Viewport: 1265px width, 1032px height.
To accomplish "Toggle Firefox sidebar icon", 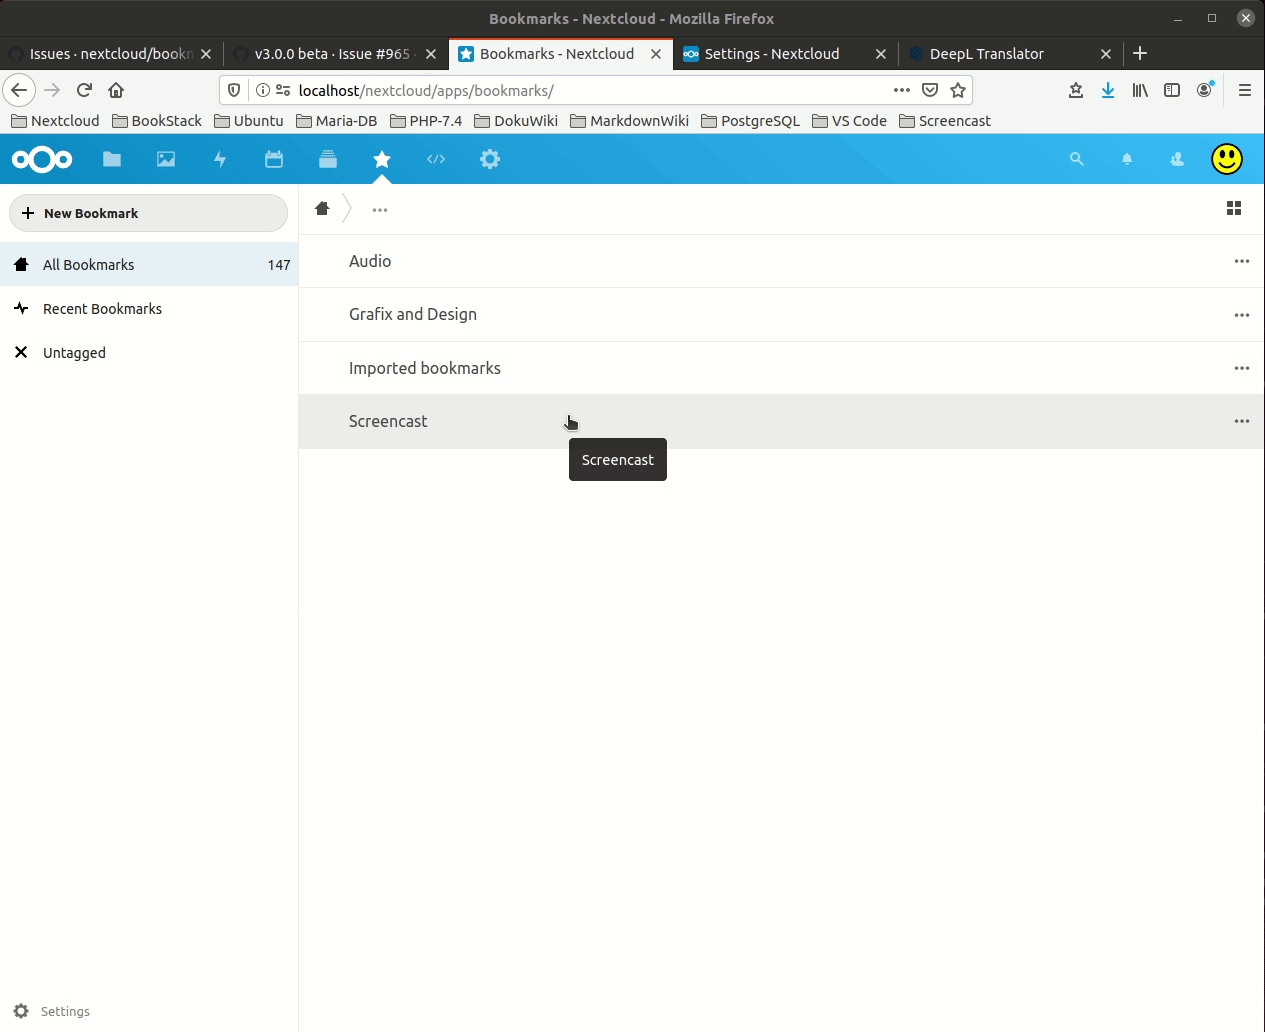I will [1172, 90].
